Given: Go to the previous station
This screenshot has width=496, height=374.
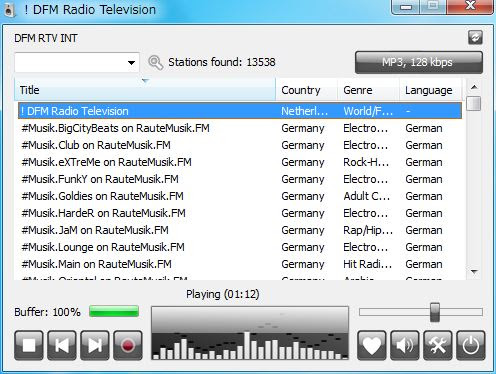Looking at the screenshot, I should [62, 345].
